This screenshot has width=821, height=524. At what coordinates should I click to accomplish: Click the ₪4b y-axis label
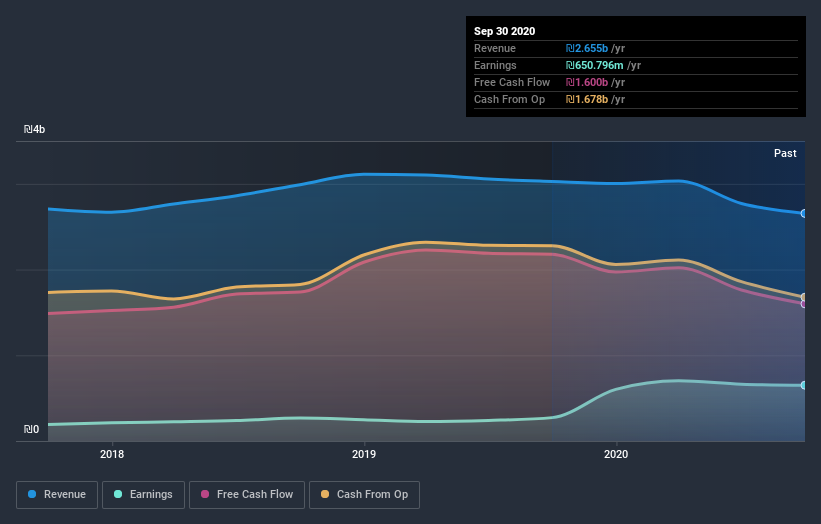tap(34, 129)
